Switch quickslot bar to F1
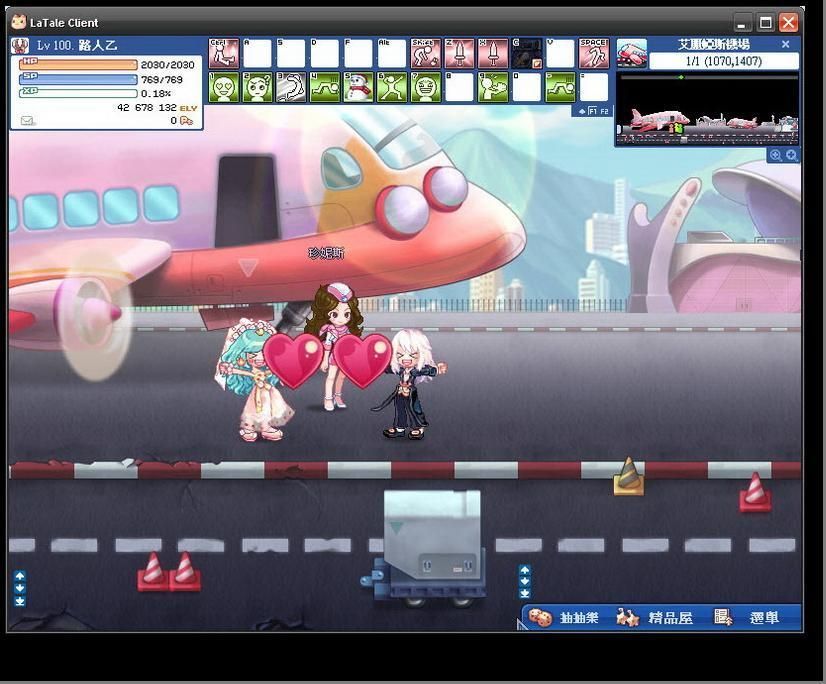Screen dimensions: 826x684 click(x=593, y=111)
